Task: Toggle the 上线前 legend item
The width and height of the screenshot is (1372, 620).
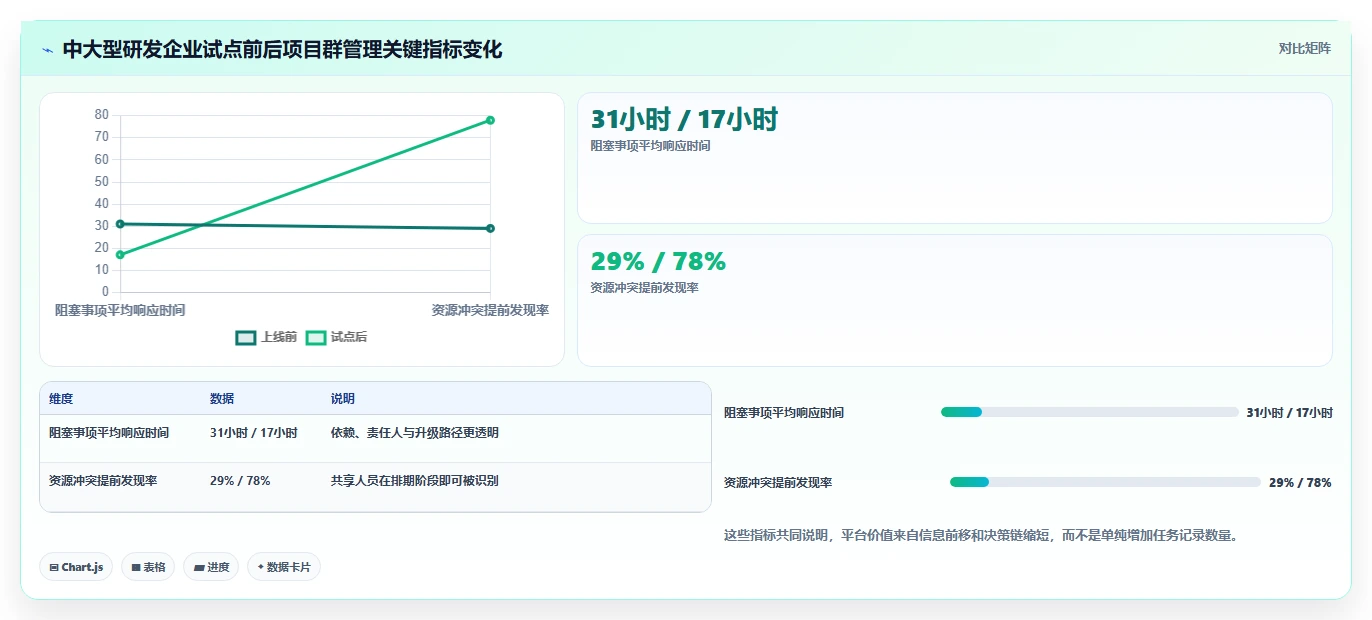Action: pyautogui.click(x=266, y=337)
